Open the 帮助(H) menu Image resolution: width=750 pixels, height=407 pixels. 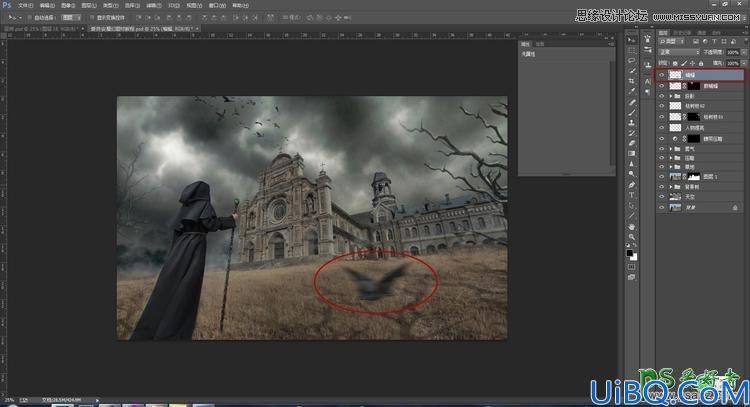pyautogui.click(x=240, y=6)
